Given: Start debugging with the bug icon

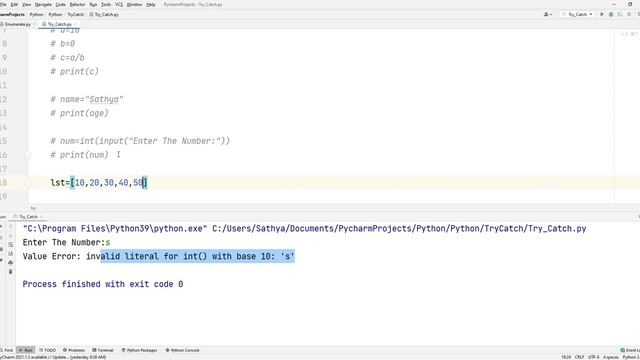Looking at the screenshot, I should [x=611, y=14].
